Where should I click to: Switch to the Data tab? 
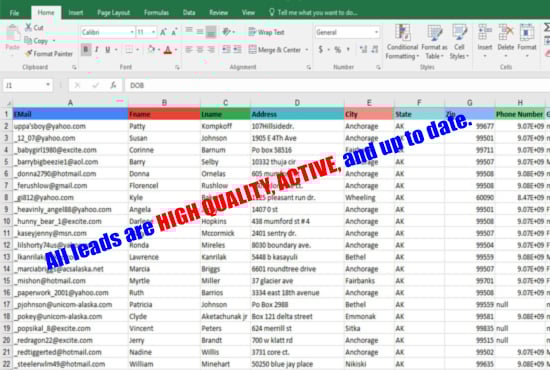pos(189,13)
